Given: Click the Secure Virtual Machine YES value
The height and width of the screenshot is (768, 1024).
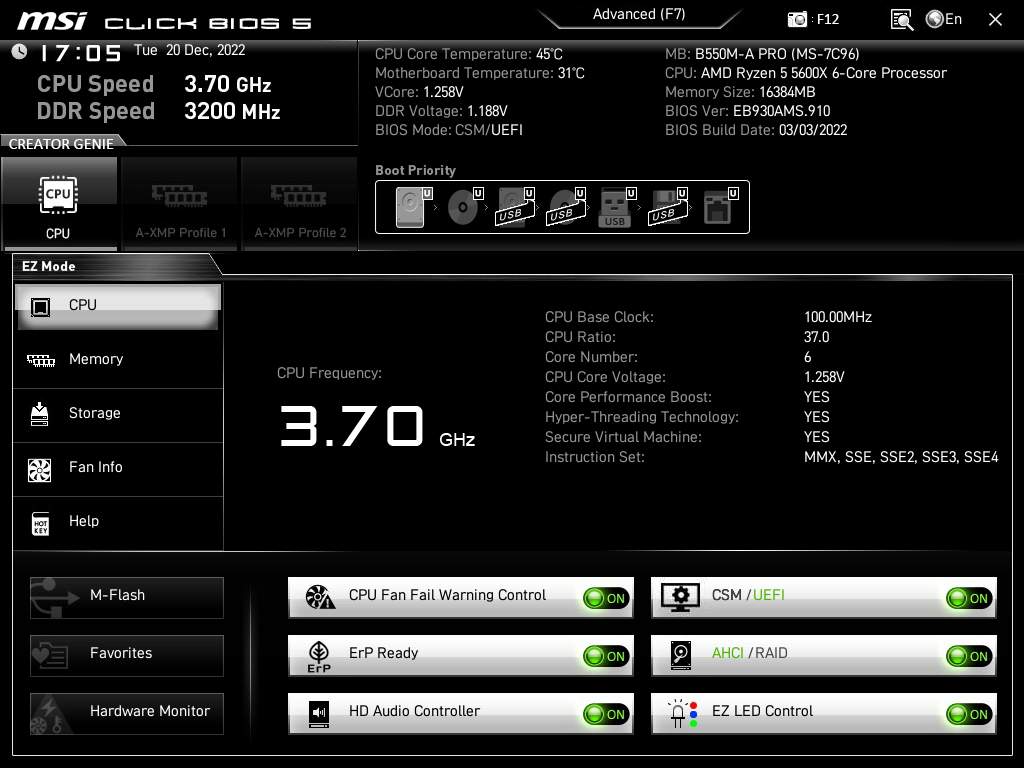Looking at the screenshot, I should click(x=816, y=437).
